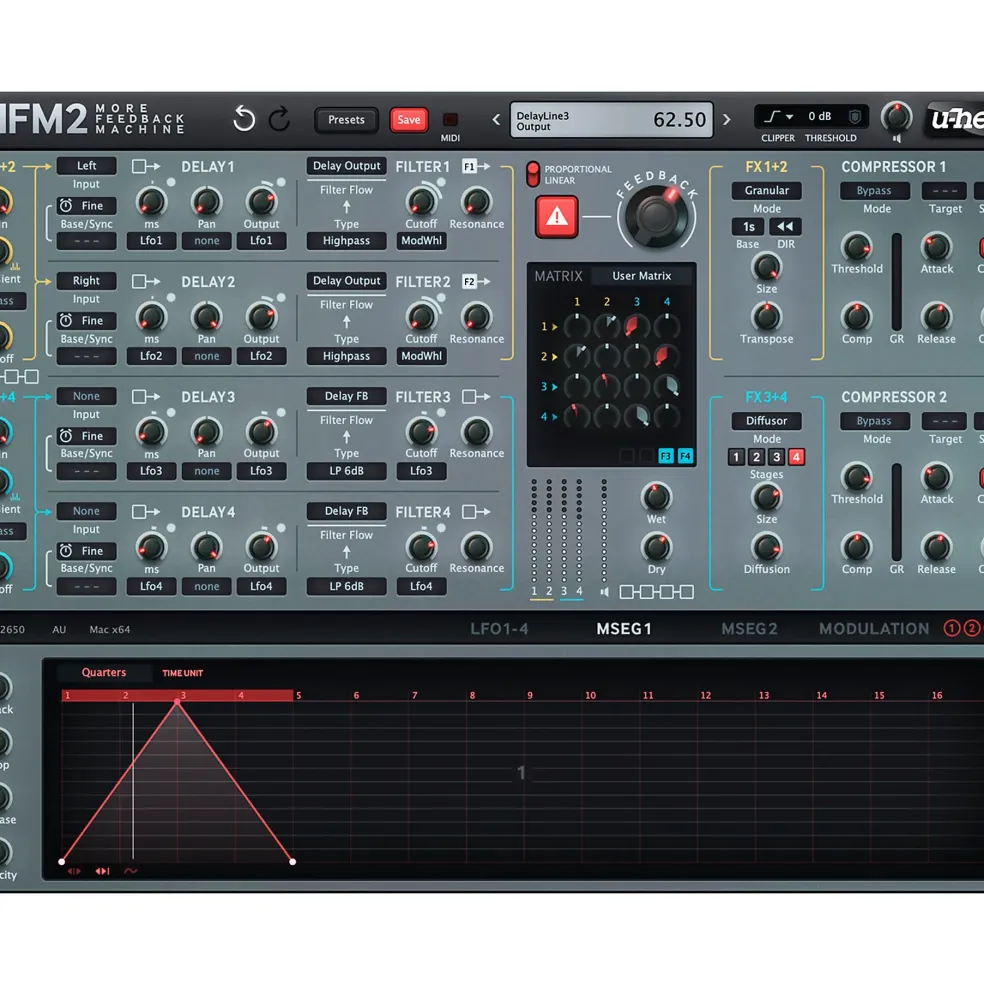Toggle Proportional/Linear feedback switch

(x=533, y=174)
